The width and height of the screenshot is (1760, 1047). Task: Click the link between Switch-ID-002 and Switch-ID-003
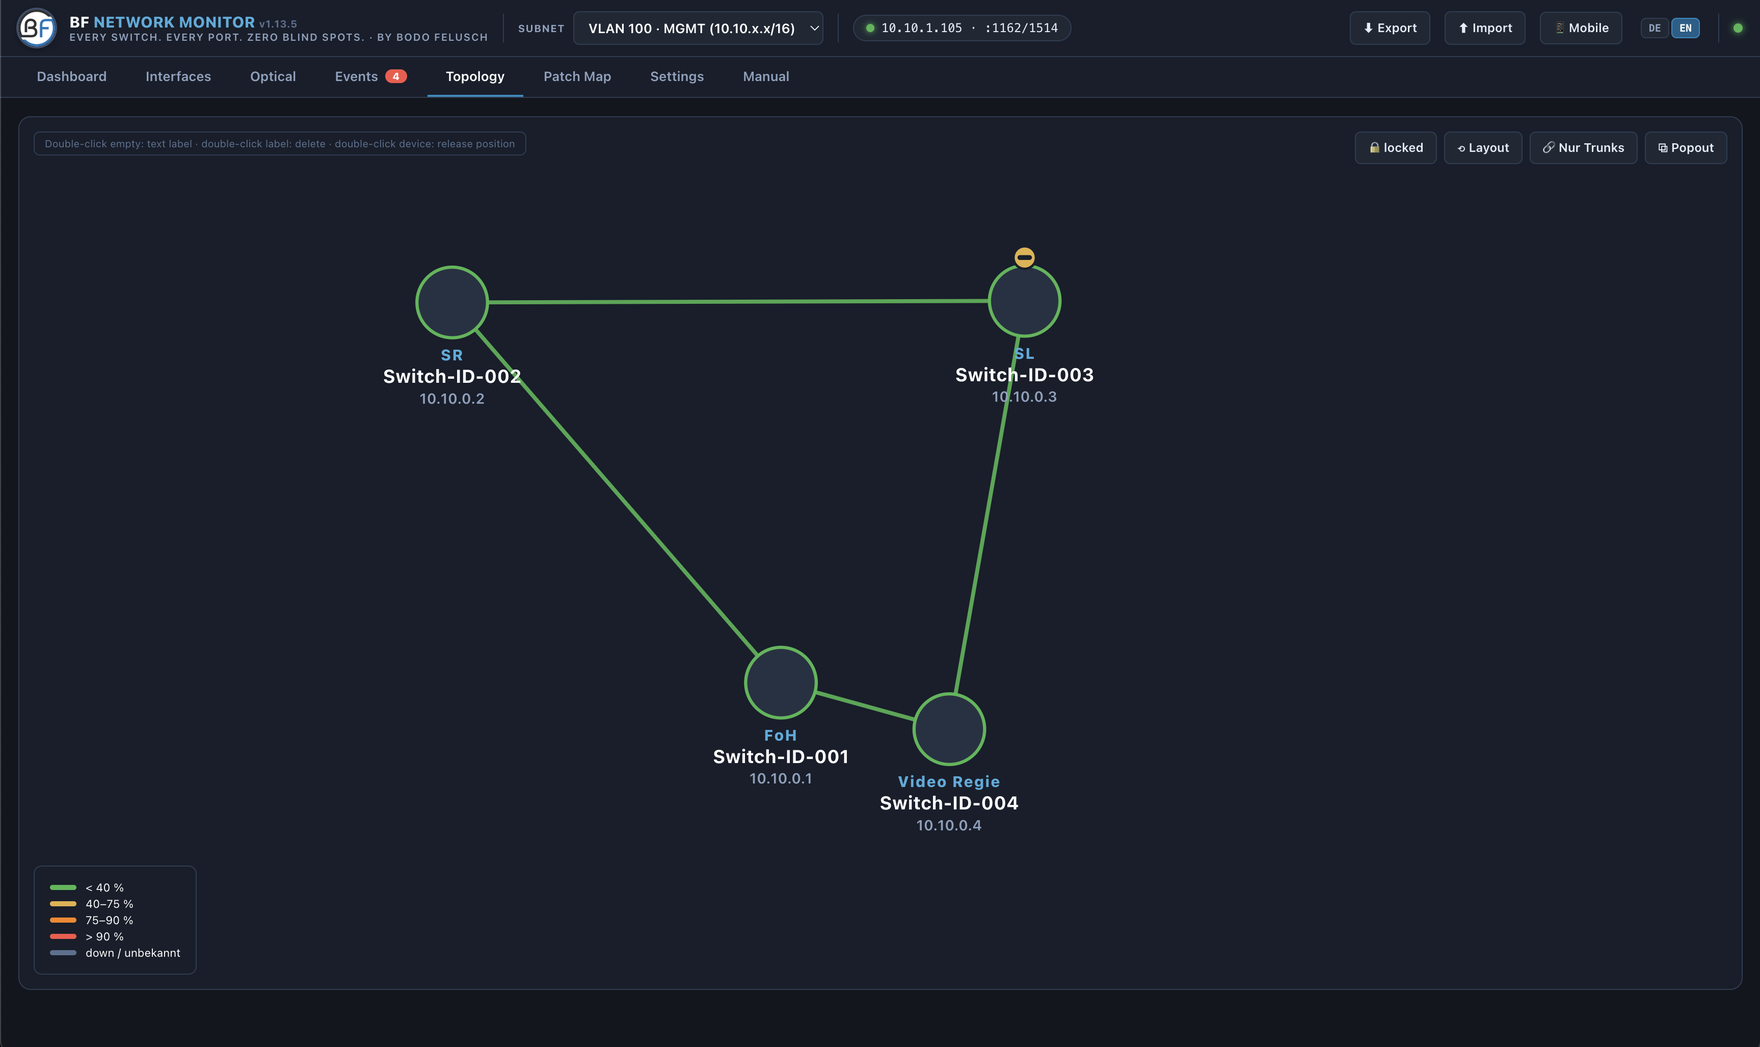tap(738, 301)
